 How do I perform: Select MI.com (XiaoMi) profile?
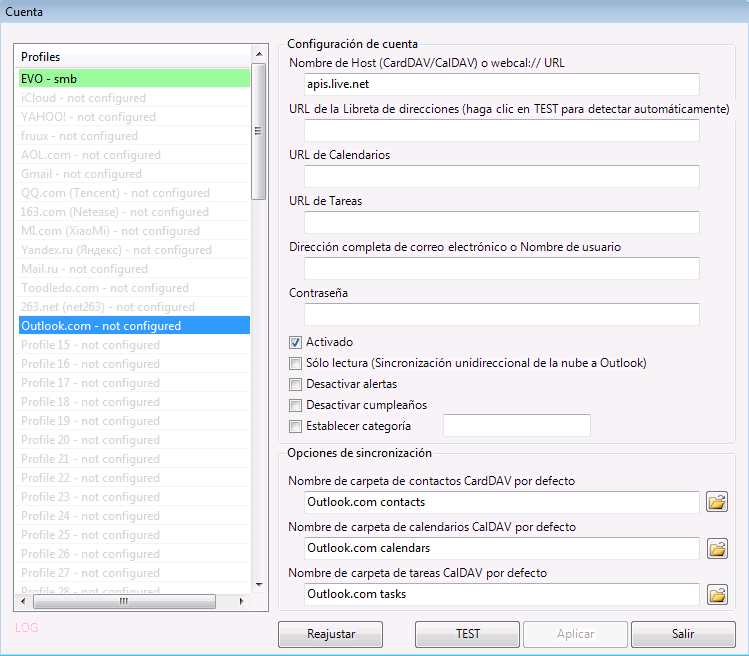134,231
